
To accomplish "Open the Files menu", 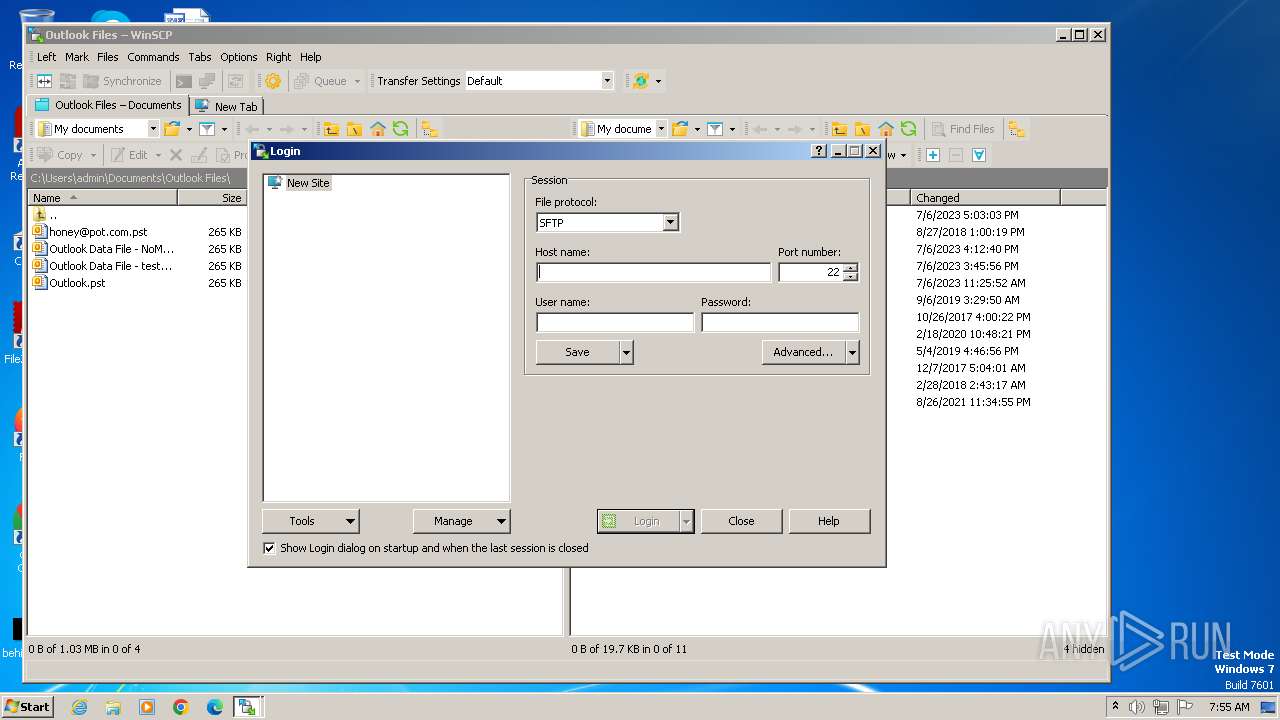I will click(108, 57).
